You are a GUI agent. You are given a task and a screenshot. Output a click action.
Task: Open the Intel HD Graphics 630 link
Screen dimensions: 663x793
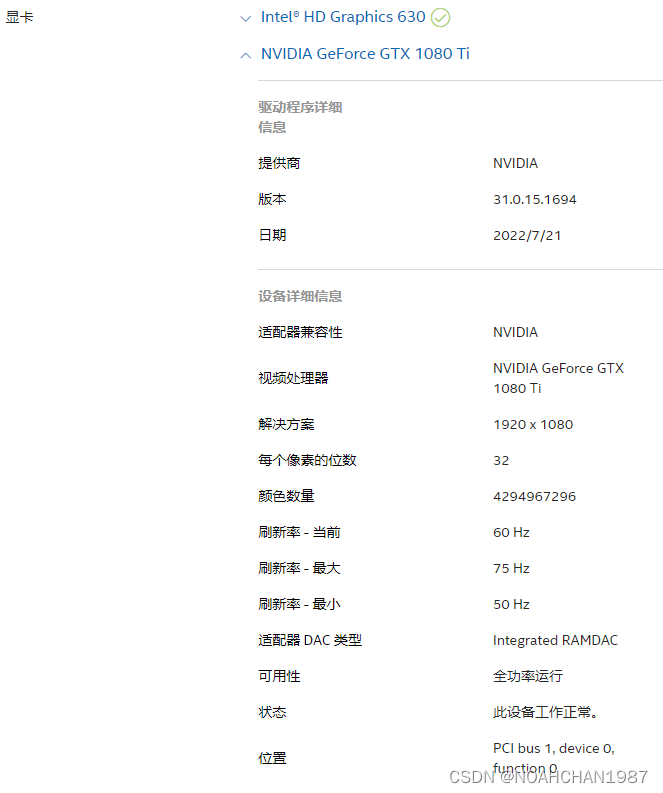pyautogui.click(x=343, y=17)
